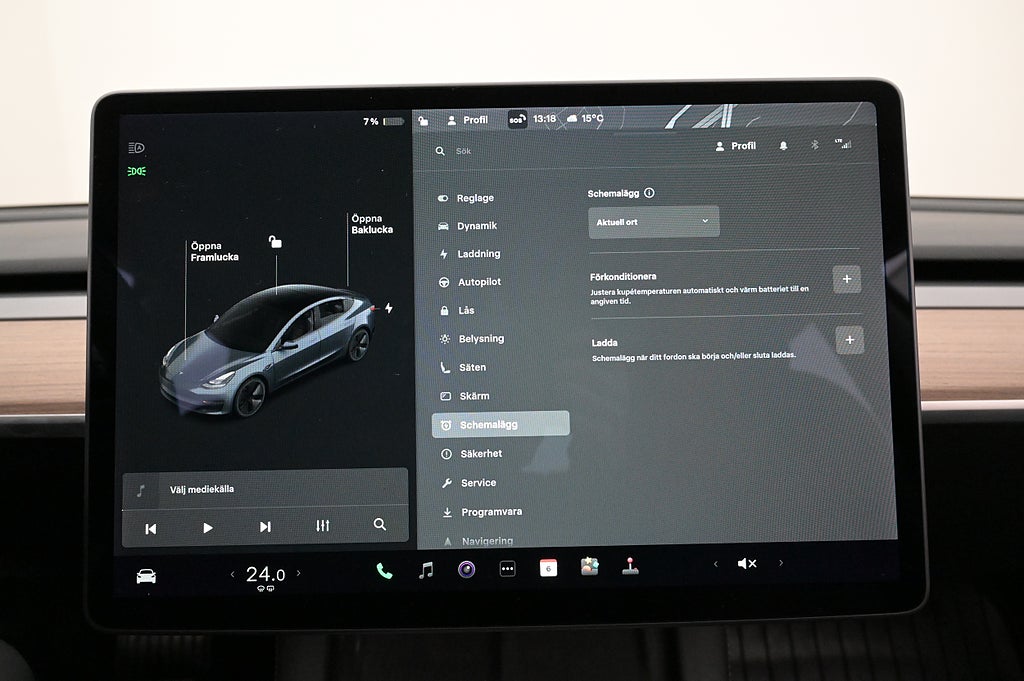Launch the camera app icon
The image size is (1024, 681).
coord(466,569)
